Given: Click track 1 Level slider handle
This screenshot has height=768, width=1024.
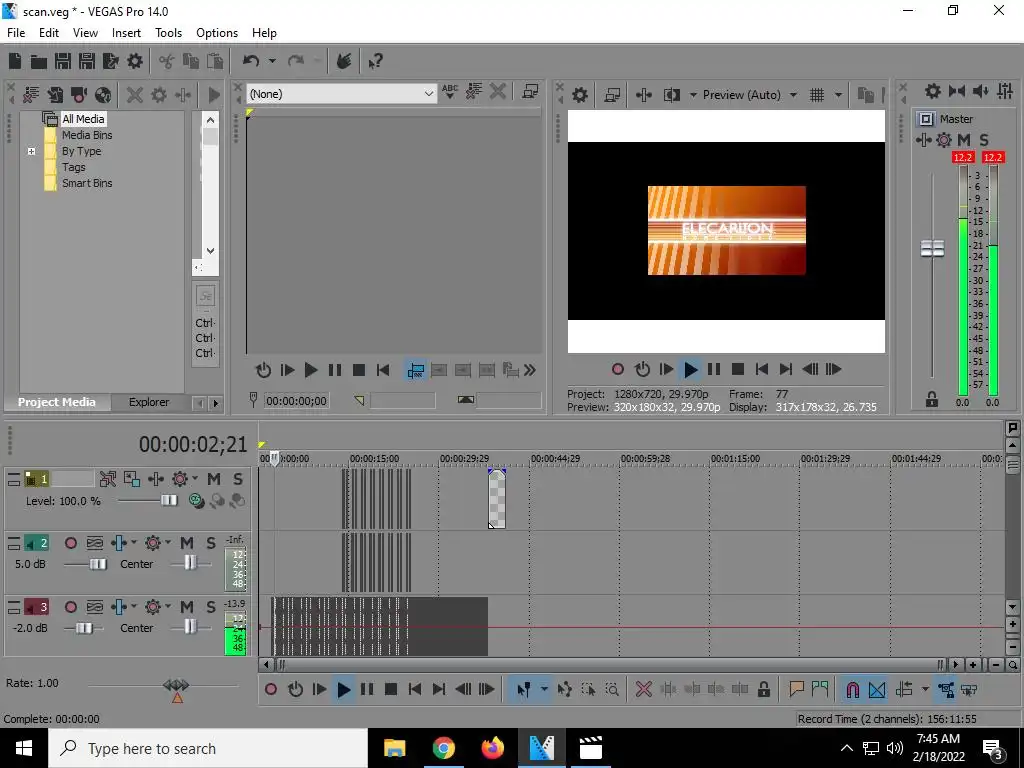Looking at the screenshot, I should point(168,500).
